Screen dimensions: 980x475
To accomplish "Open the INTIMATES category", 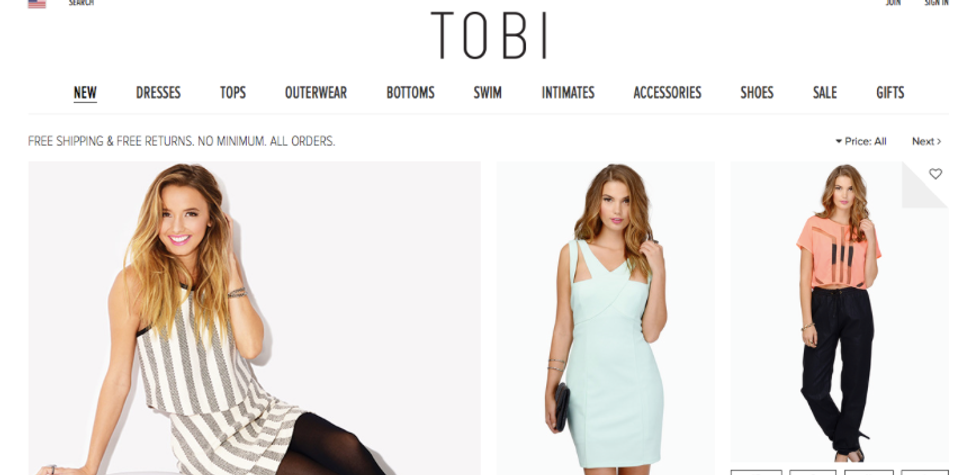I will [x=568, y=93].
